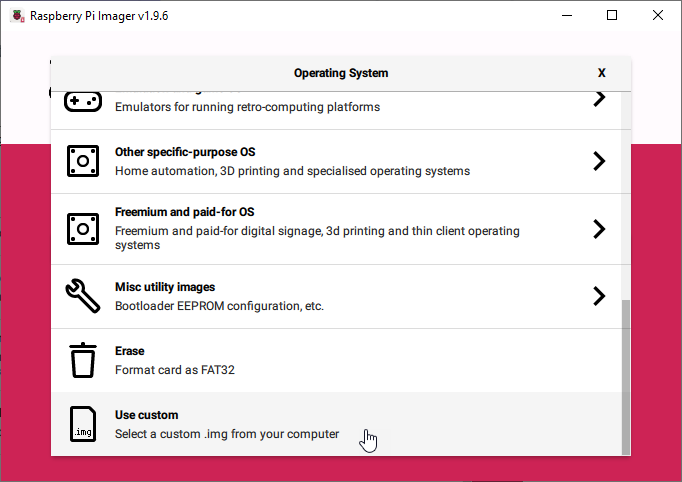682x482 pixels.
Task: Expand Other specific-purpose OS chevron
Action: 599,161
